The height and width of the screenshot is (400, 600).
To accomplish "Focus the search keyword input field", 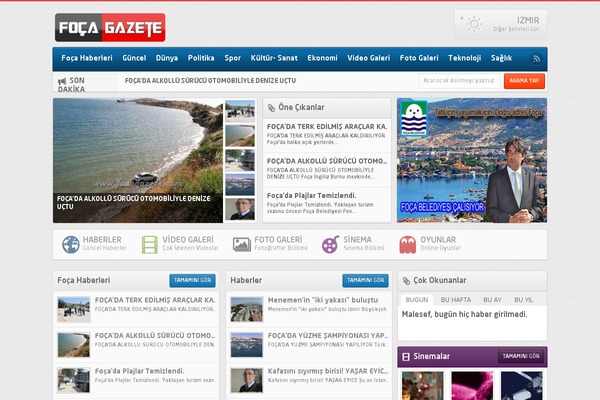I will [459, 81].
